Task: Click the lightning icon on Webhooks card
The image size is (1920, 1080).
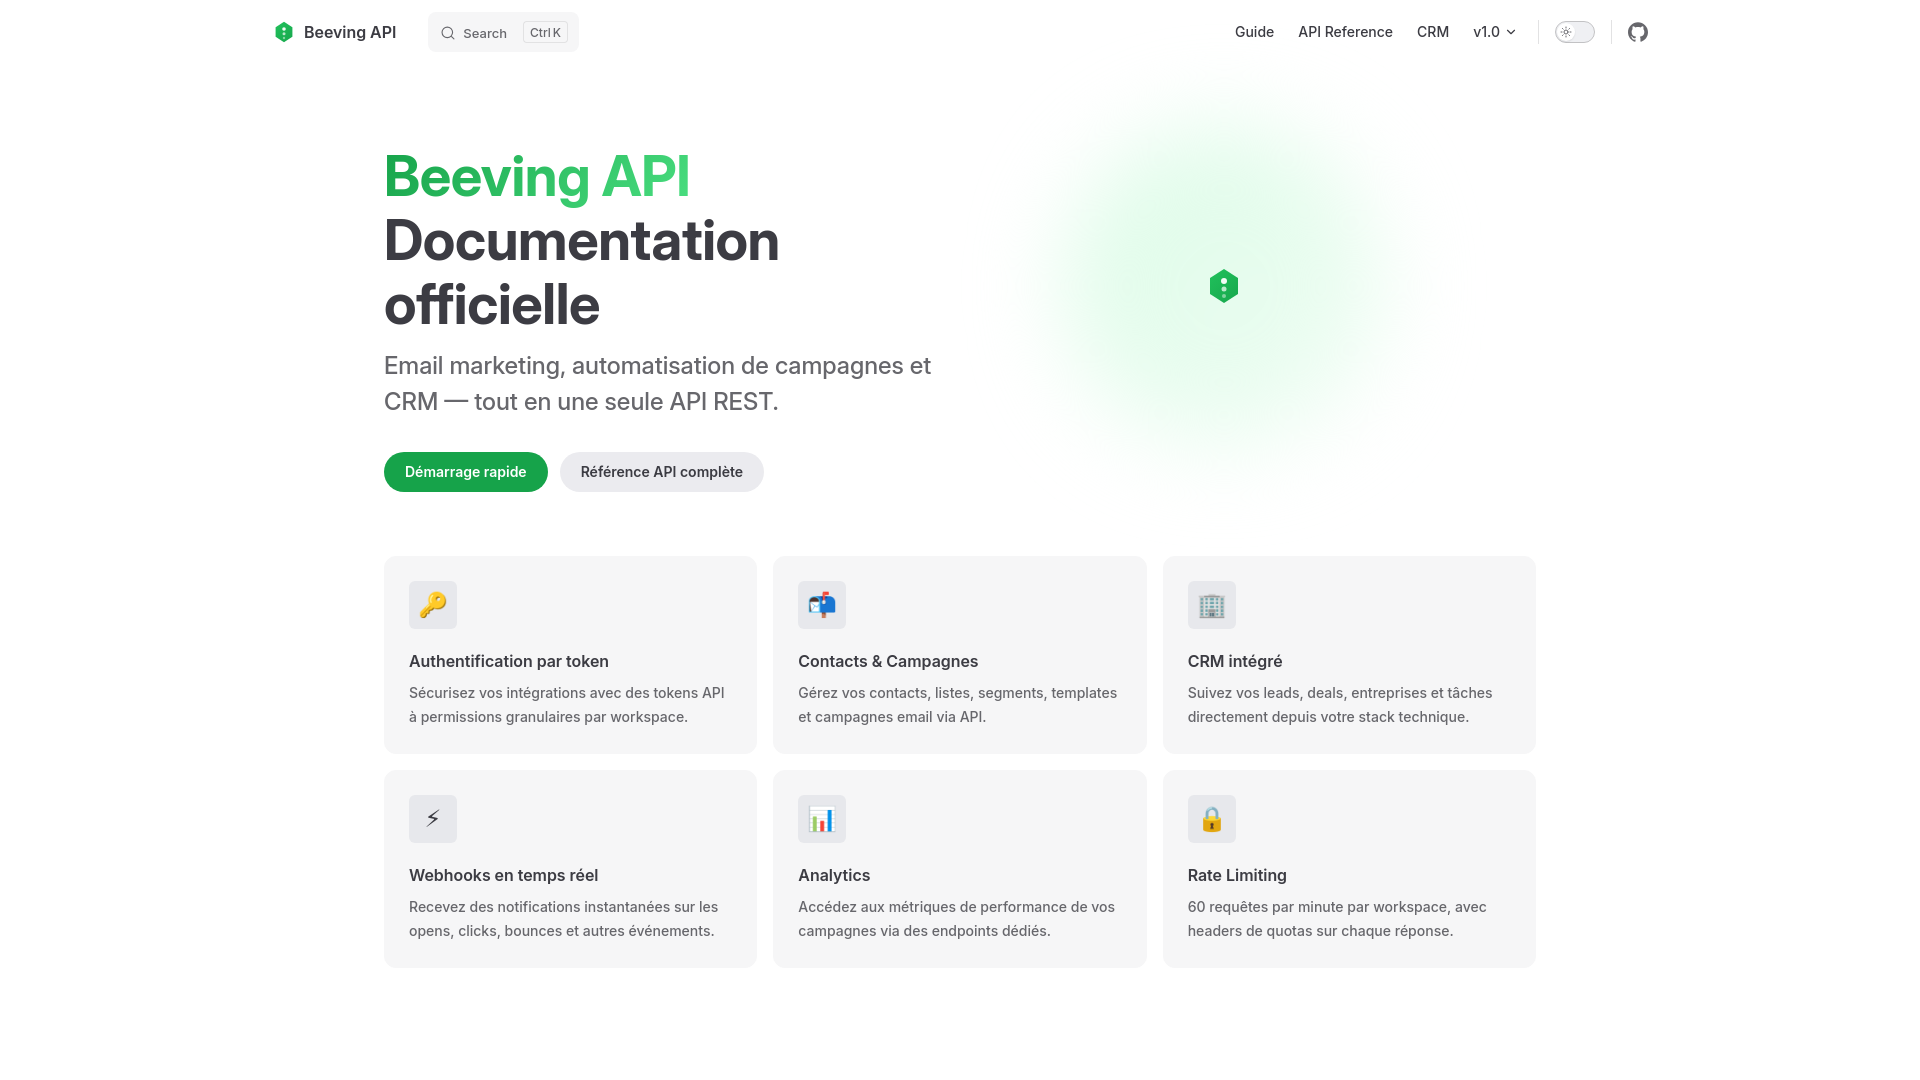Action: pyautogui.click(x=433, y=819)
